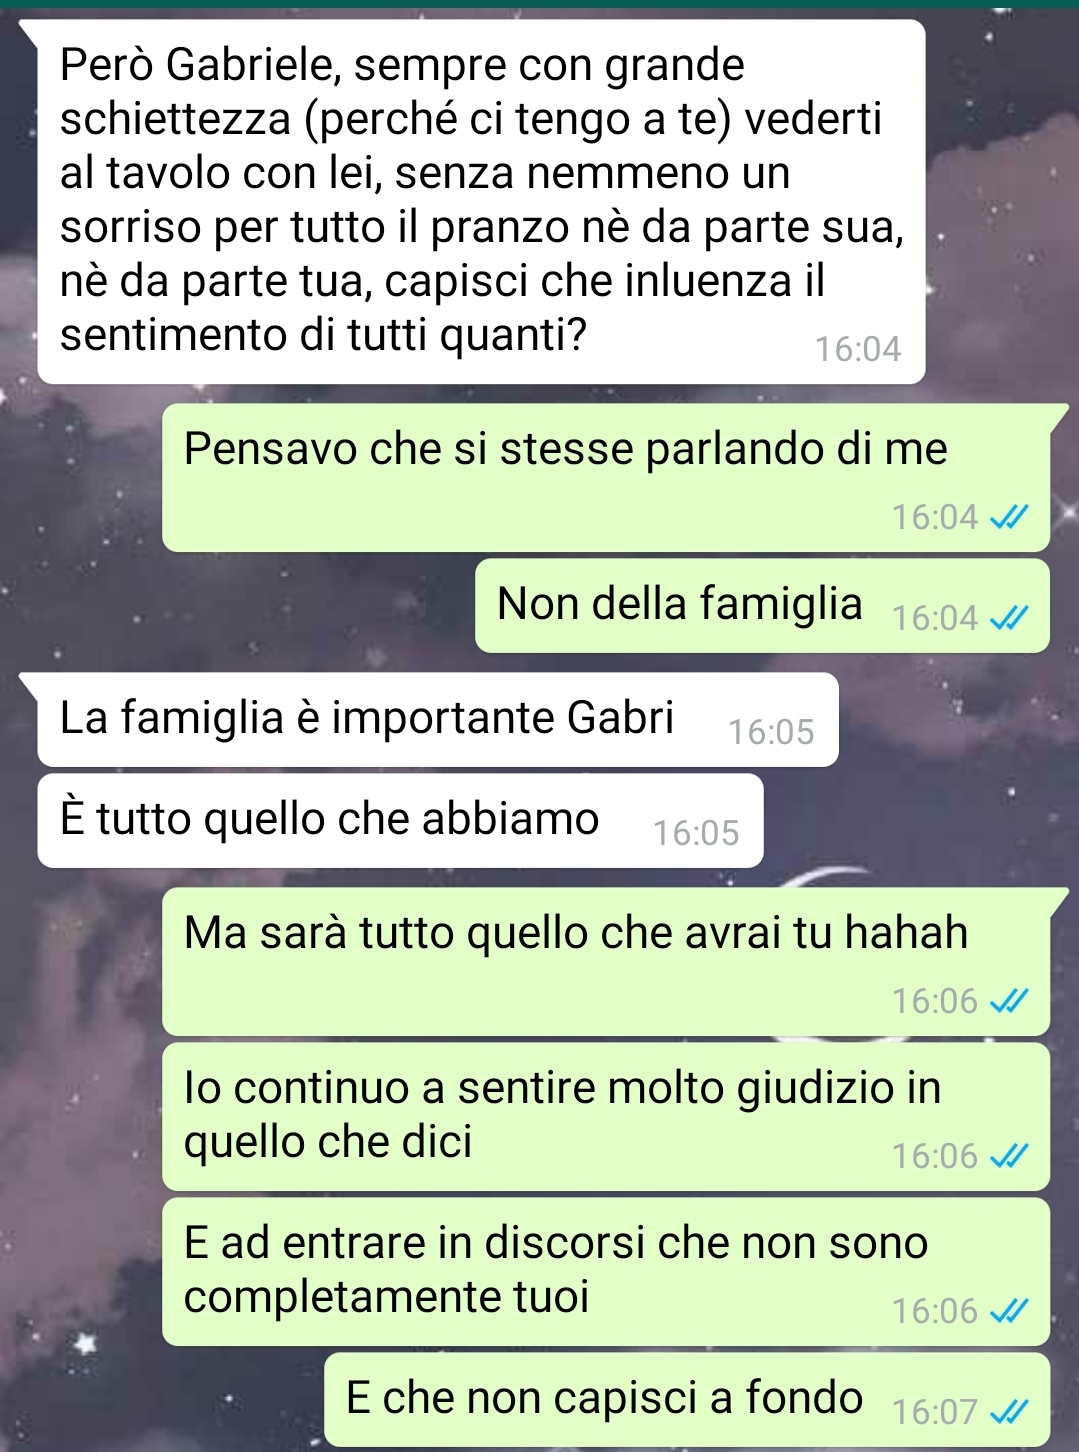Select 'Io continuo a sentire molto giudizio' message
The image size is (1079, 1452).
tap(606, 1117)
